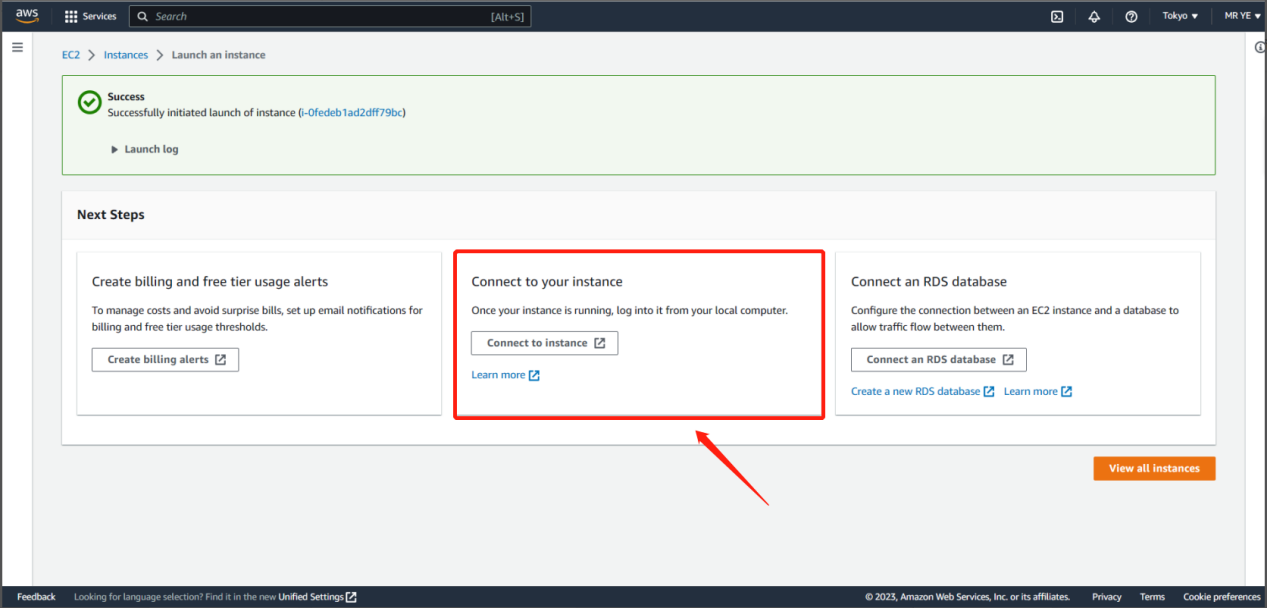The width and height of the screenshot is (1267, 608).
Task: Open the help question mark icon
Action: tap(1131, 17)
